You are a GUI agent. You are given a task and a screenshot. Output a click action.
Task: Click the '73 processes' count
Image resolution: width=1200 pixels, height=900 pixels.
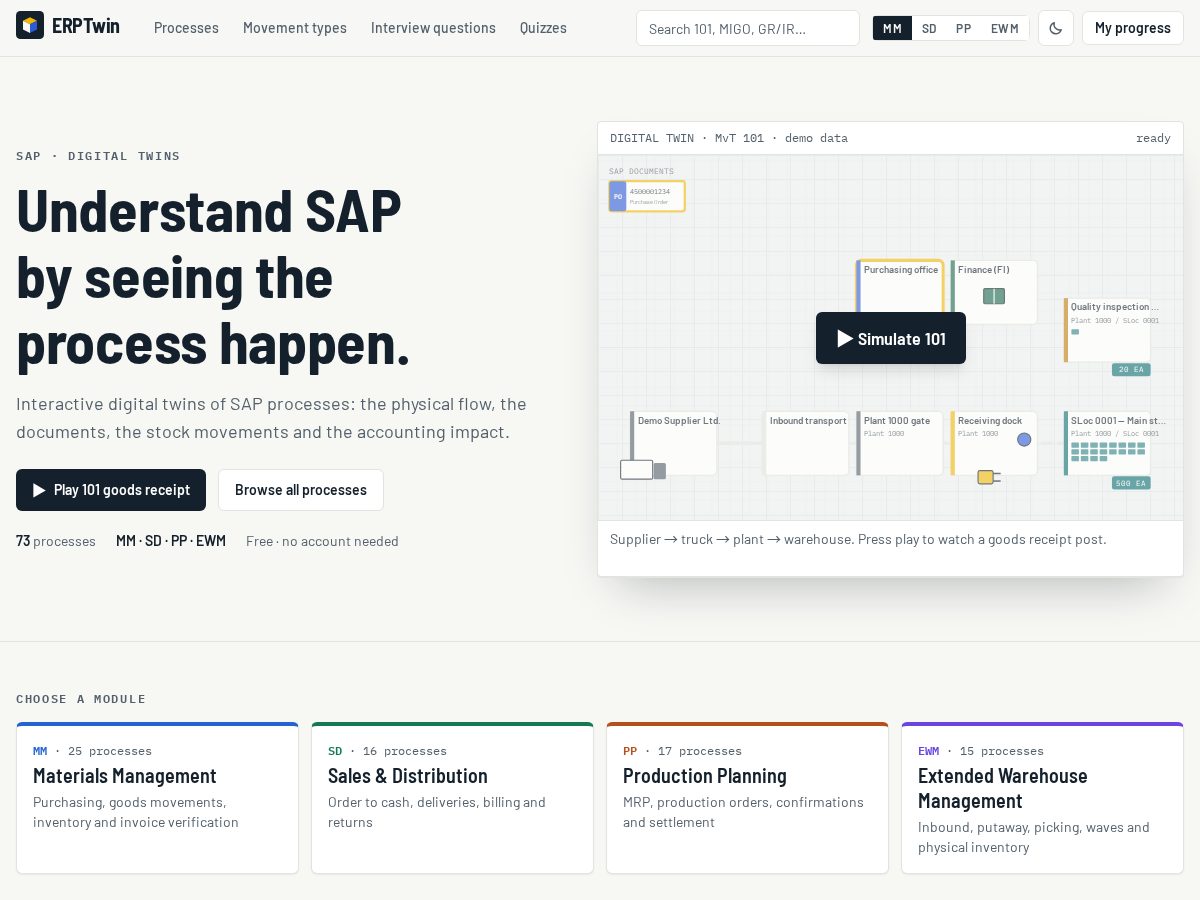pyautogui.click(x=56, y=541)
